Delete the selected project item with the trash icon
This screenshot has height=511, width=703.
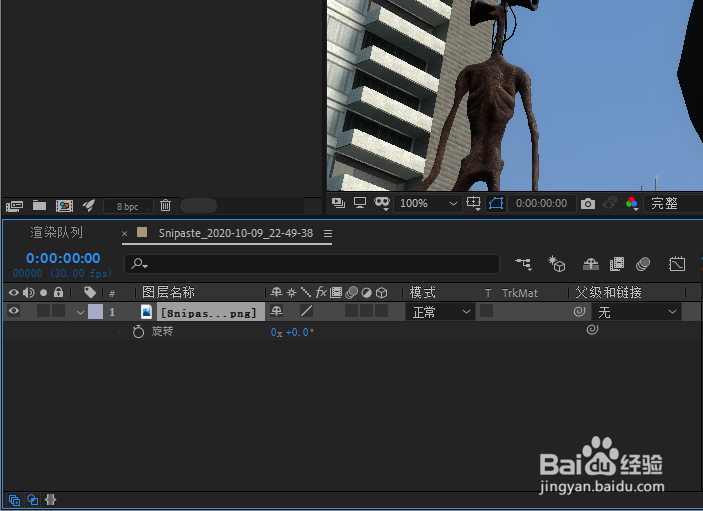point(165,205)
